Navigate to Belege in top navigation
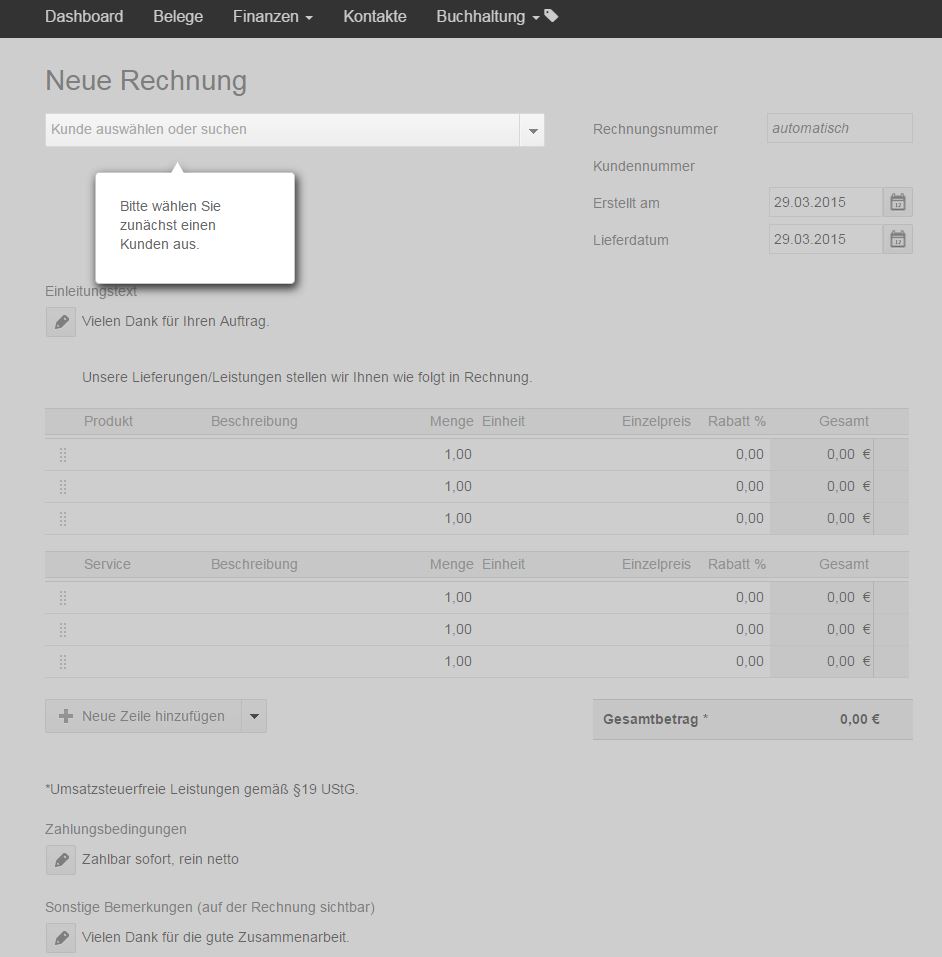 (x=178, y=17)
